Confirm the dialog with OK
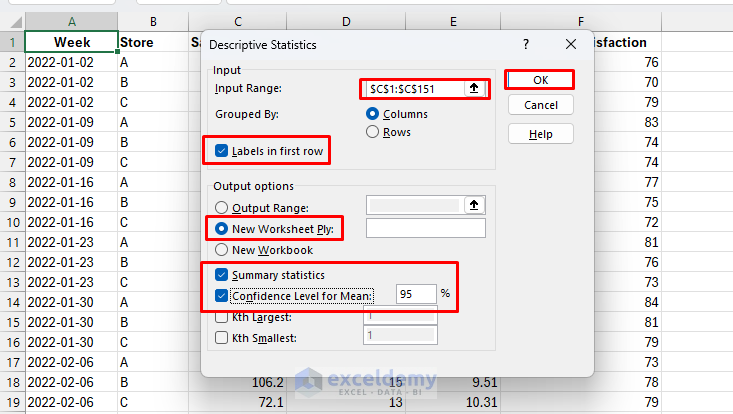The width and height of the screenshot is (733, 414). [x=540, y=80]
